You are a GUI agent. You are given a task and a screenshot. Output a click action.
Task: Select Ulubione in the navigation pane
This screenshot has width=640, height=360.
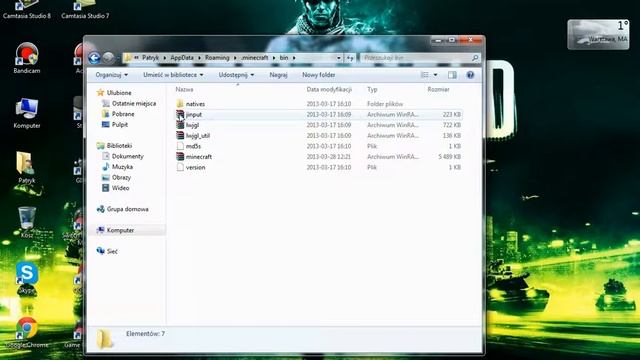point(119,93)
